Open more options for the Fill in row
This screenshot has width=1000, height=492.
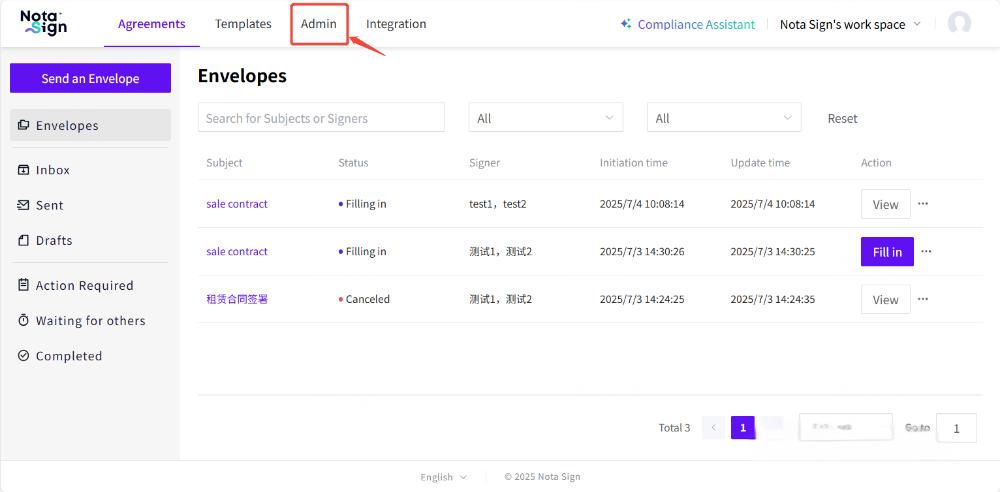926,252
